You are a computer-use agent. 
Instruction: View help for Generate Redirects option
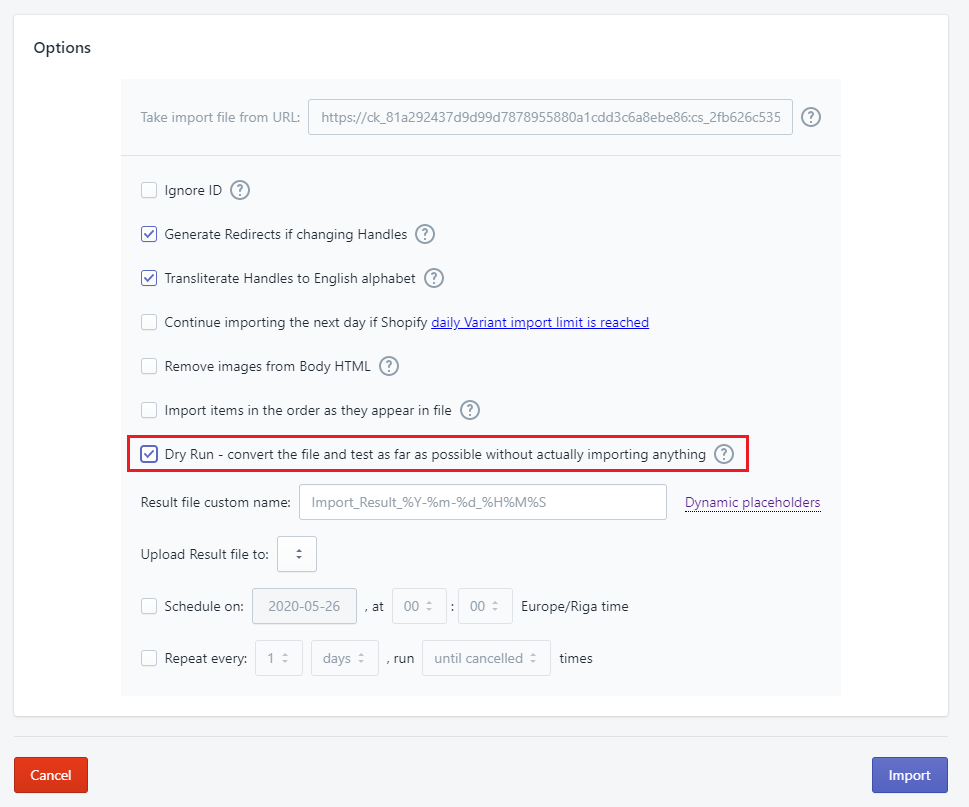(424, 234)
